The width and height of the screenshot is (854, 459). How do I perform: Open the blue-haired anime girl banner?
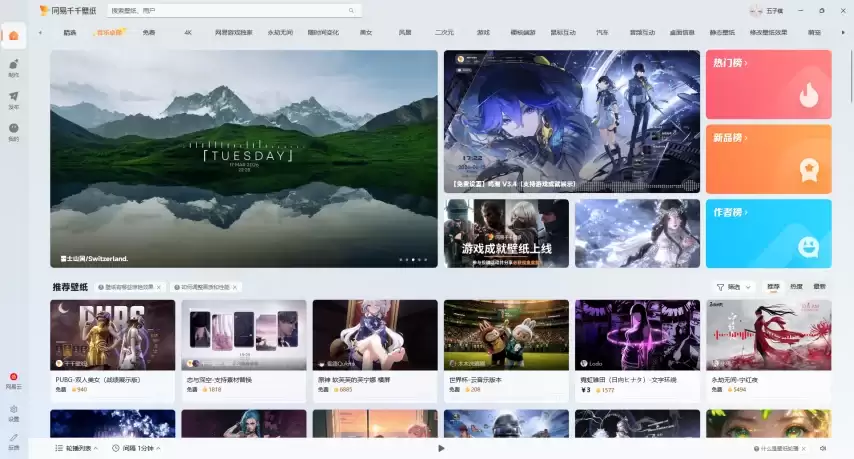click(x=572, y=121)
